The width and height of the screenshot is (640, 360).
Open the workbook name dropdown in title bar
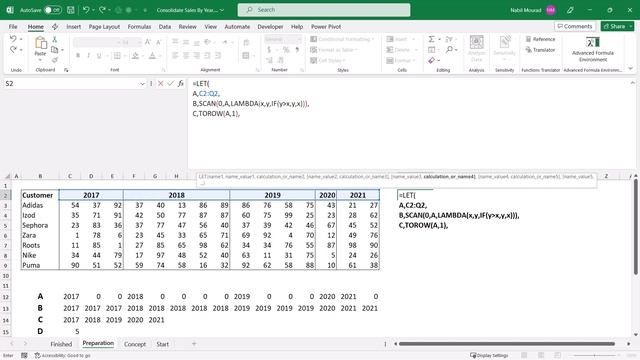(x=222, y=10)
